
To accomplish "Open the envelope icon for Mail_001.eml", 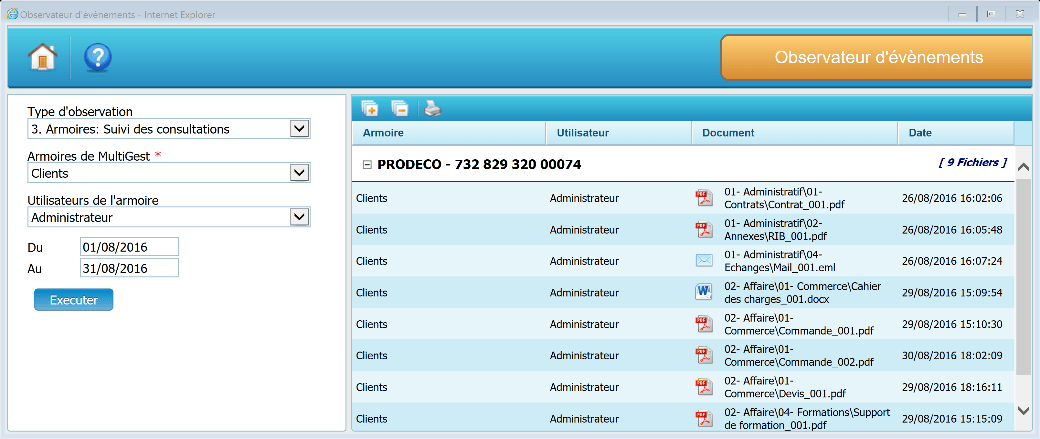I will click(x=703, y=261).
